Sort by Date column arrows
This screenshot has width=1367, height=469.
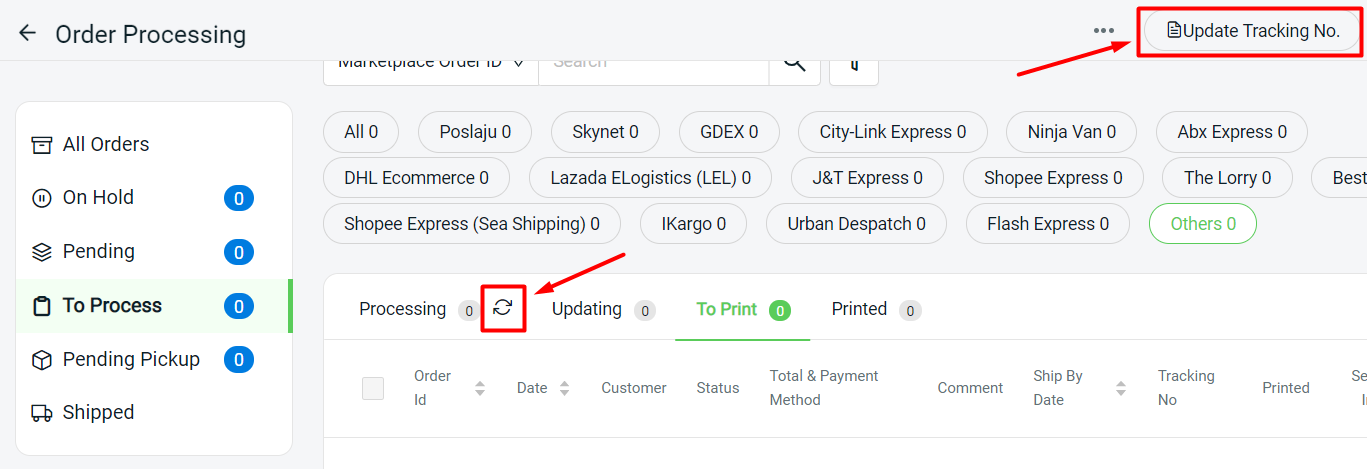(564, 388)
